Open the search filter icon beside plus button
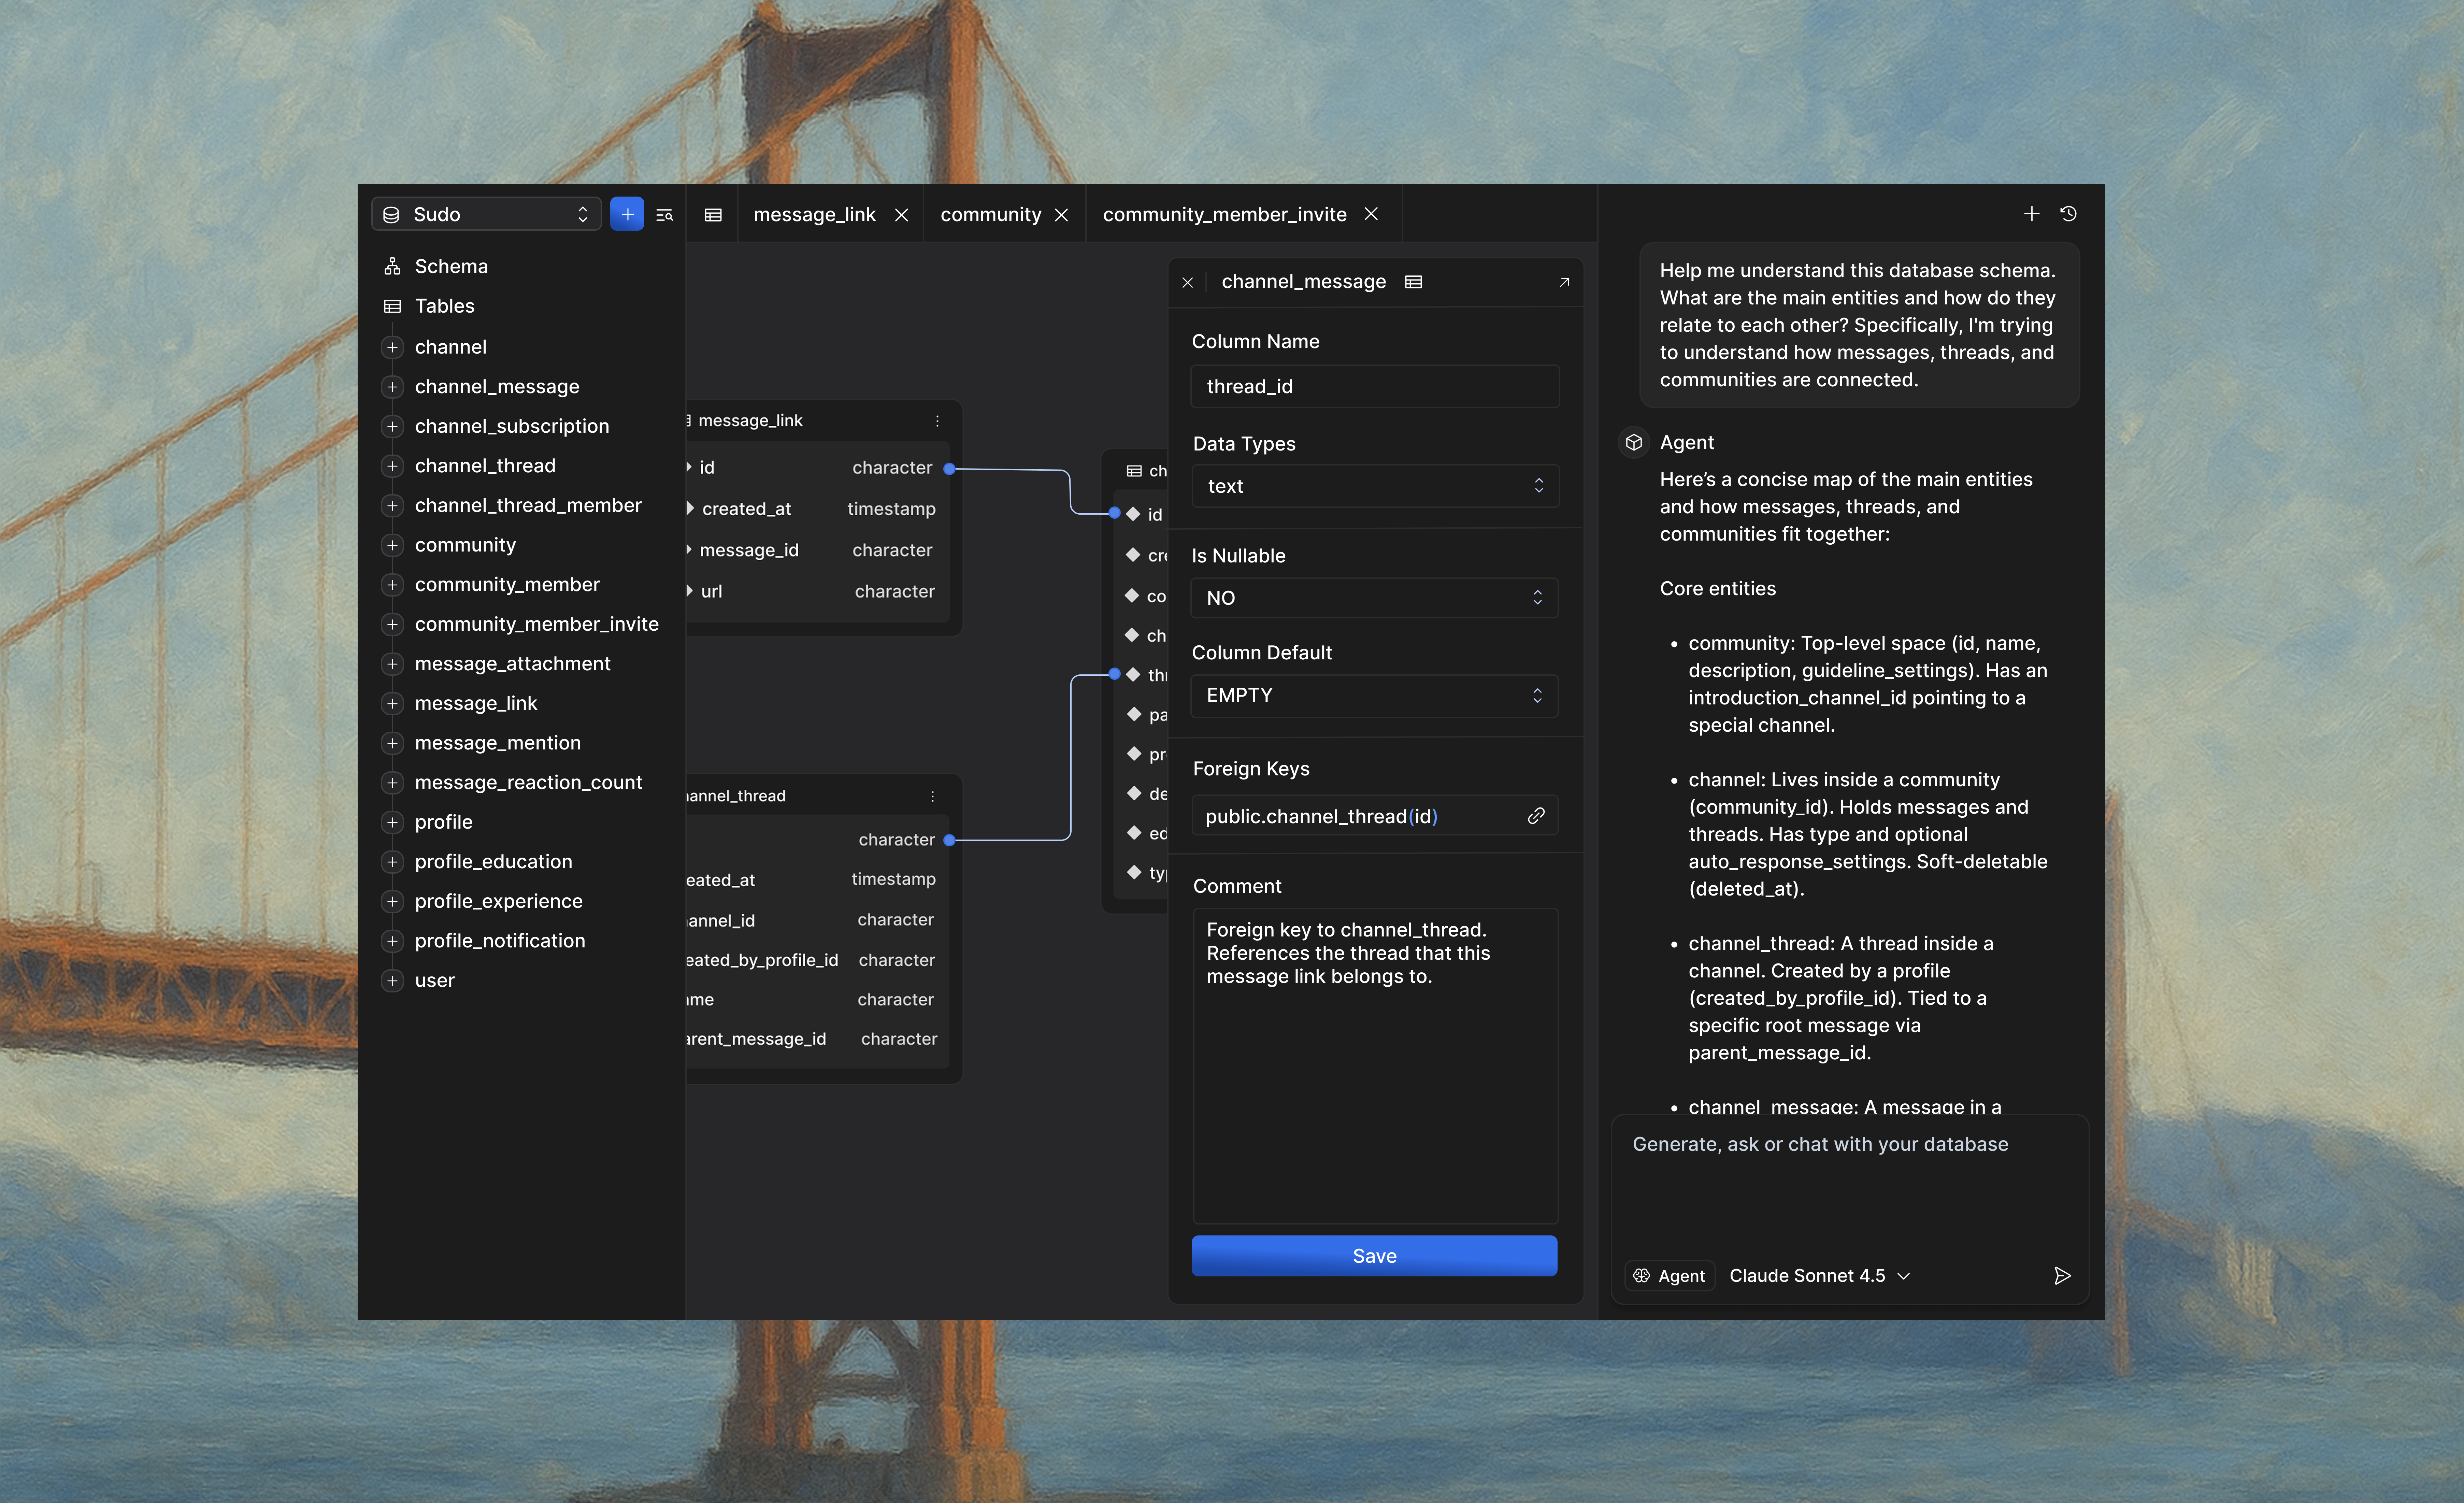2464x1503 pixels. (664, 215)
